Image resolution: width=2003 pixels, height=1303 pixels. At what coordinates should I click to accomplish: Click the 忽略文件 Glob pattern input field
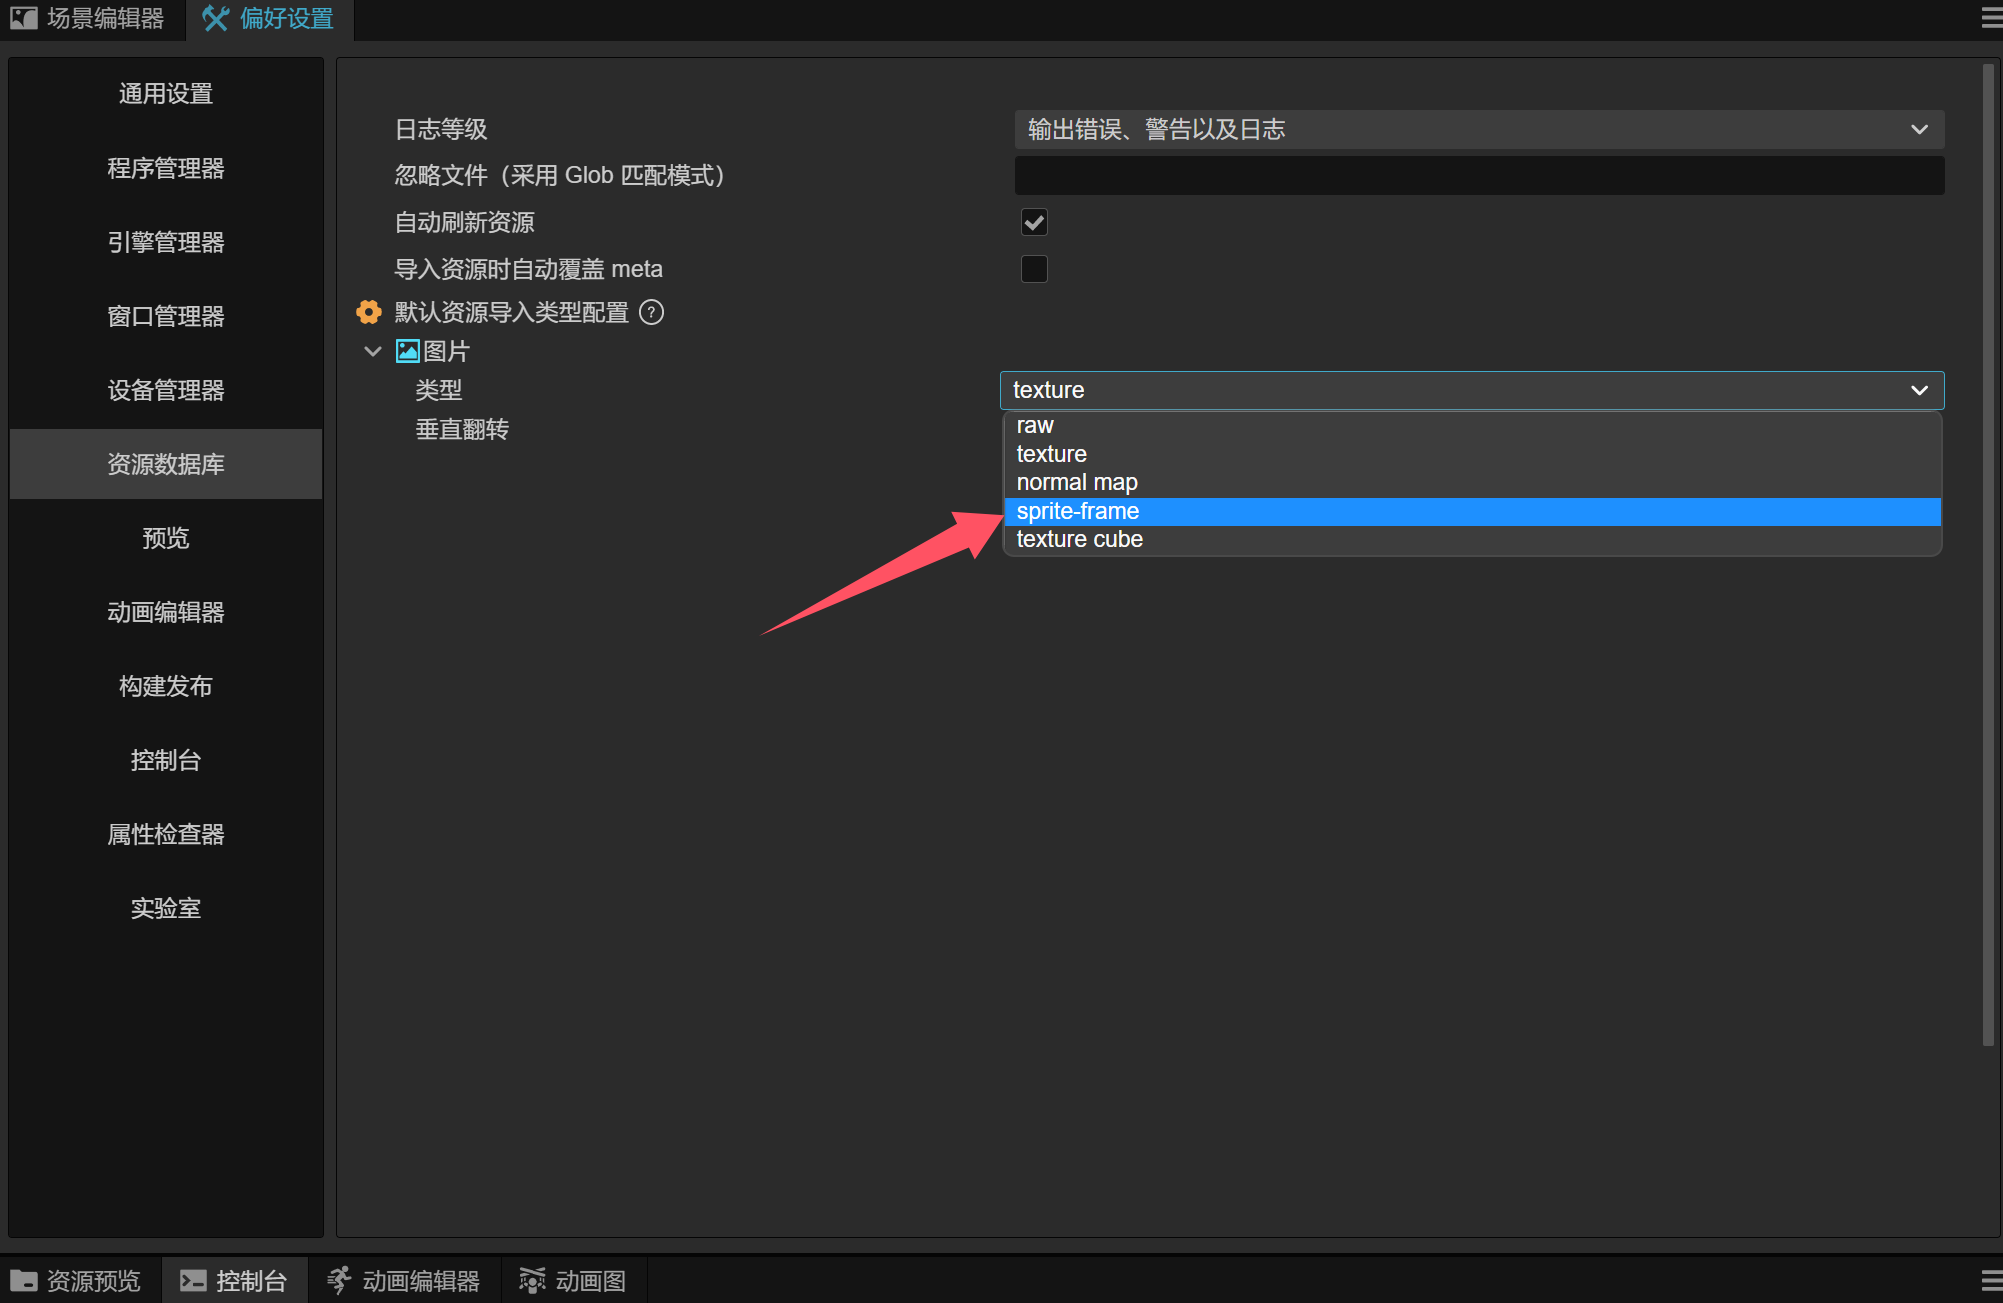click(1478, 176)
